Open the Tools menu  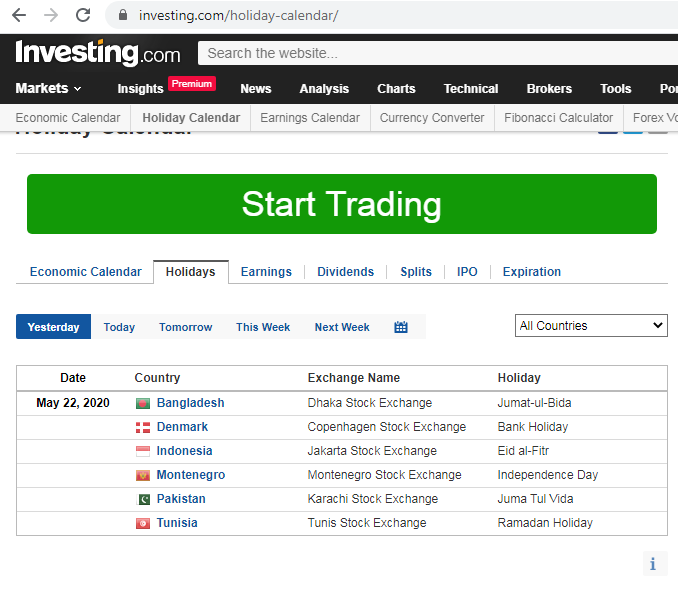point(615,89)
